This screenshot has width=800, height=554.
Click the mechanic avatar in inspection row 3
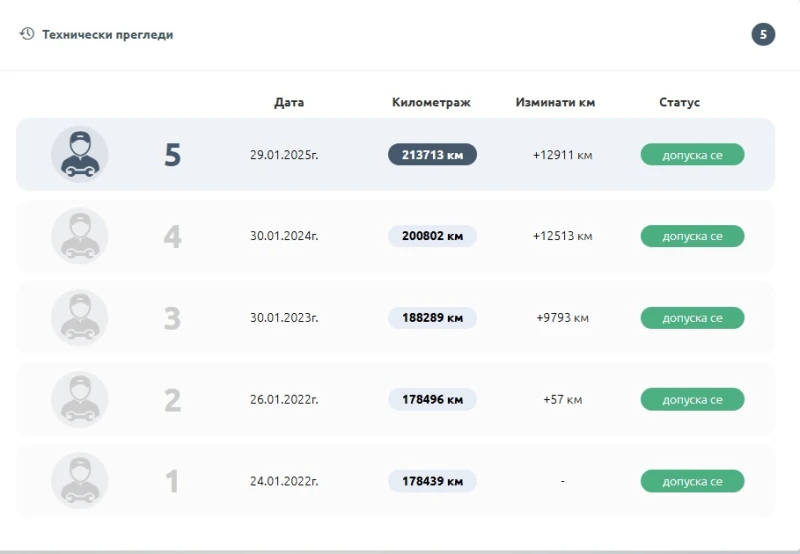(80, 318)
